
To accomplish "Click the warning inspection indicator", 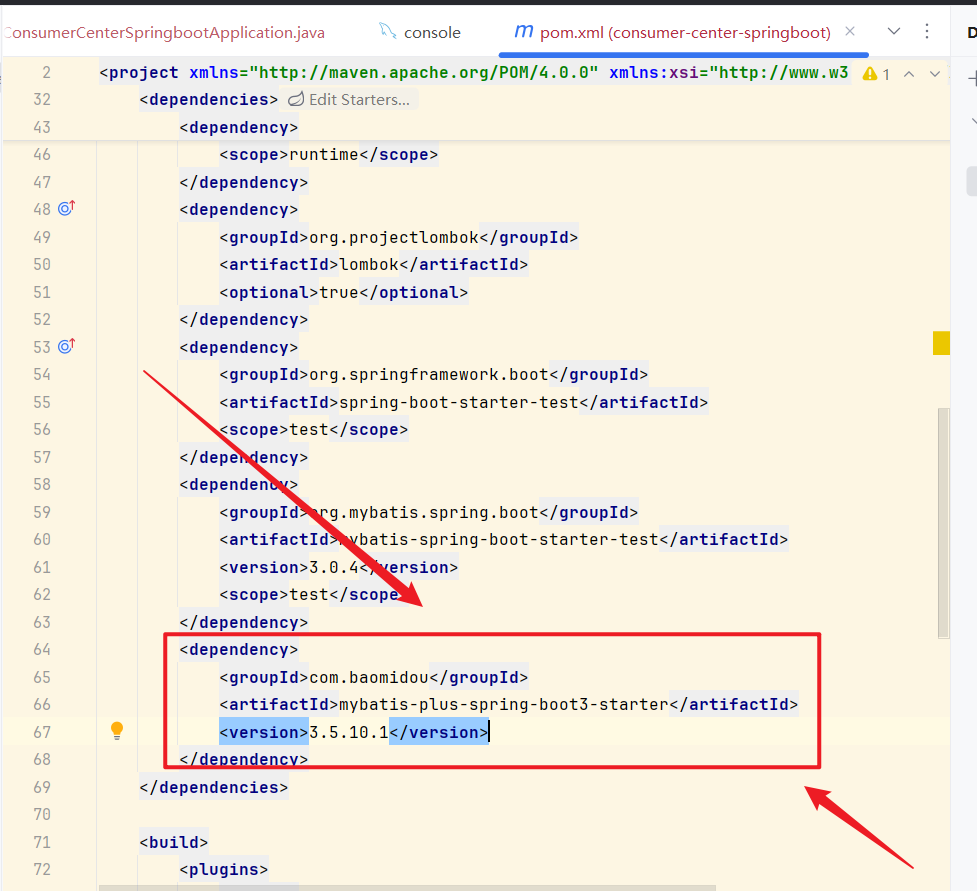I will [876, 74].
